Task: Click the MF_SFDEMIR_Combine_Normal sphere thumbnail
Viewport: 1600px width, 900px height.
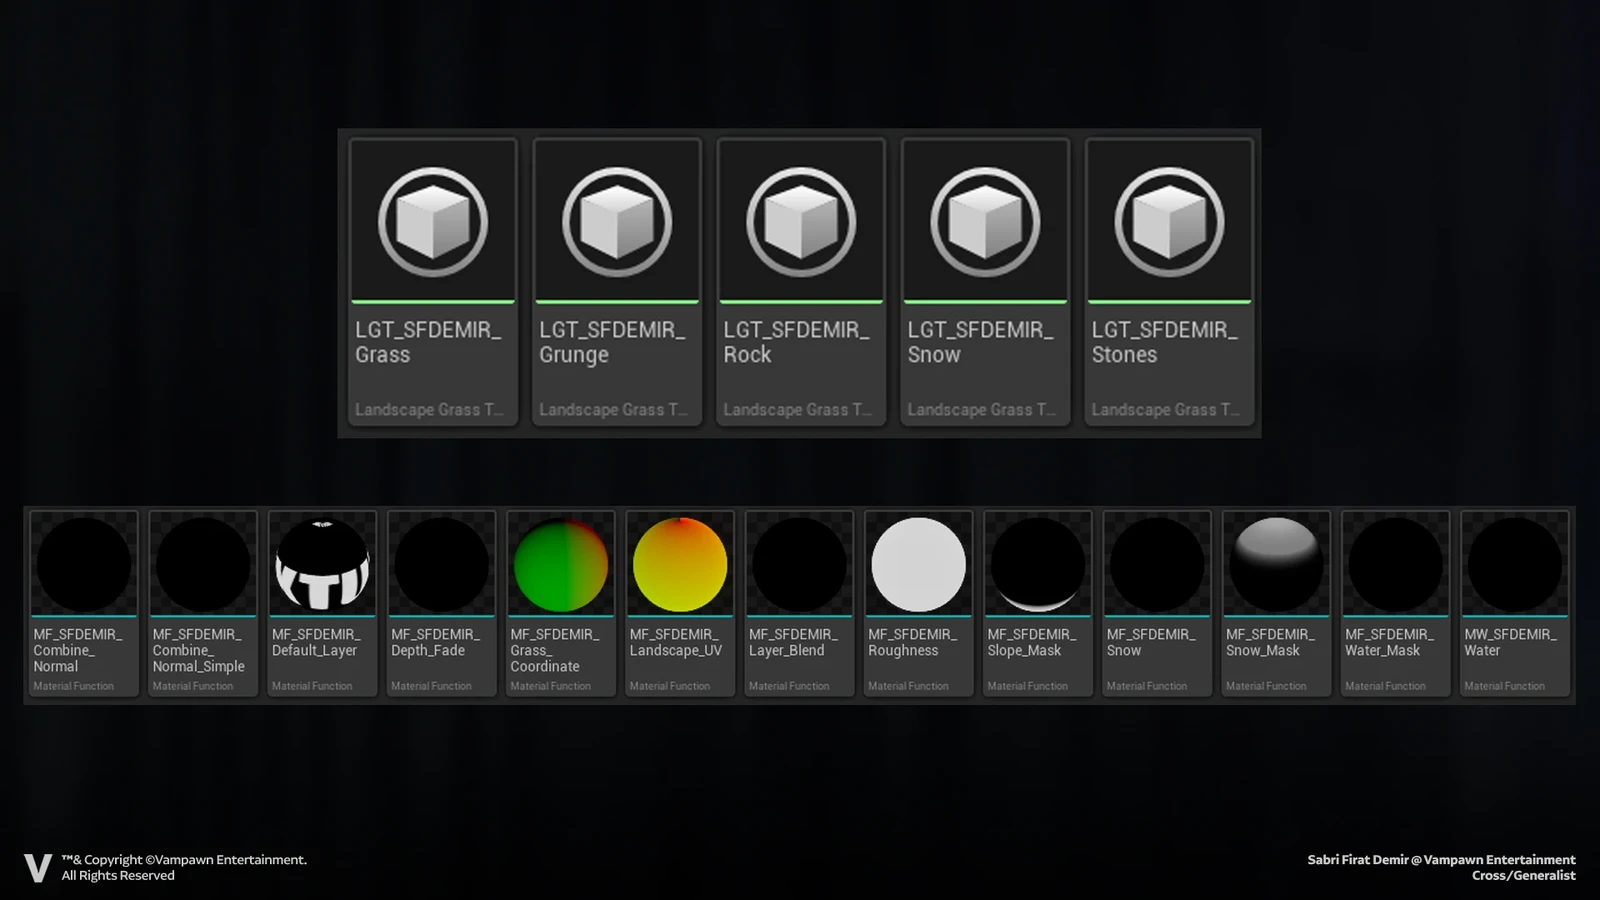Action: coord(84,565)
